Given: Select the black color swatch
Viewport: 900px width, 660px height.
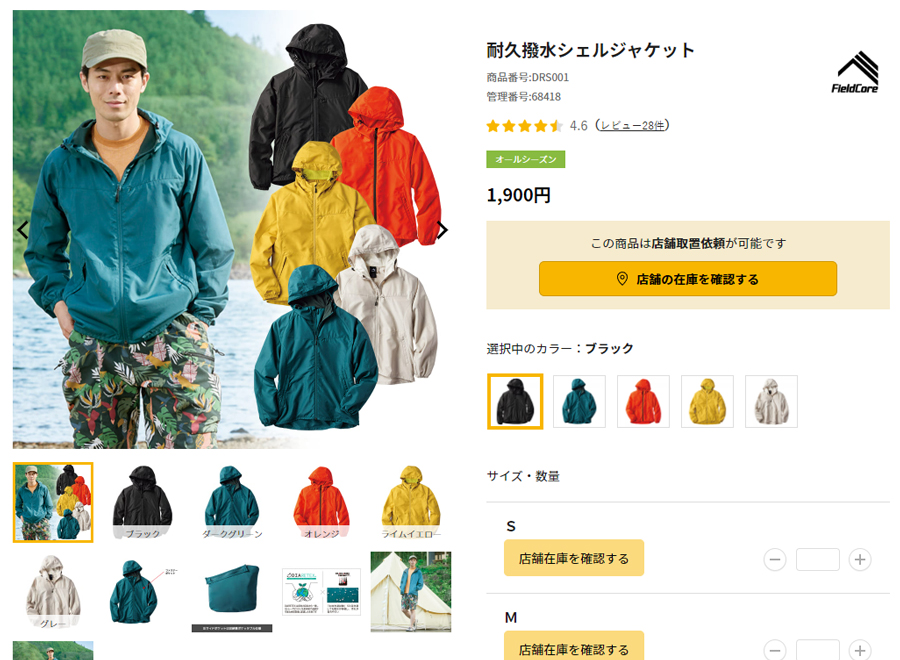Looking at the screenshot, I should click(515, 402).
